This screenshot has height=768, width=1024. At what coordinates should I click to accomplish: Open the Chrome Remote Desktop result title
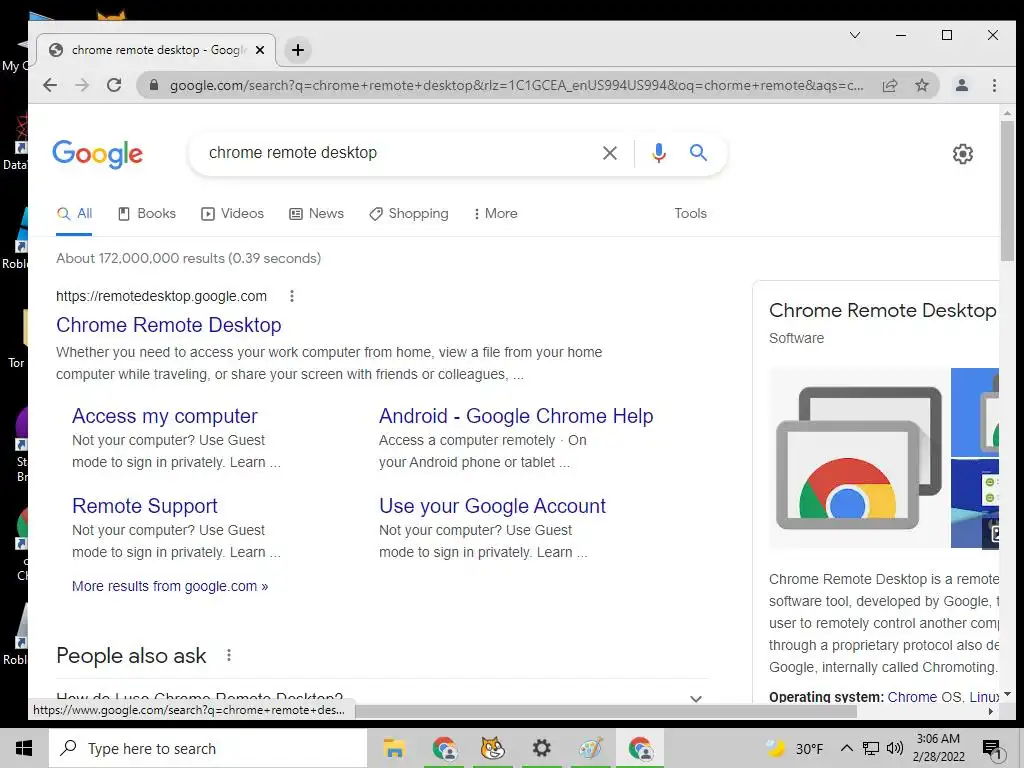click(168, 325)
